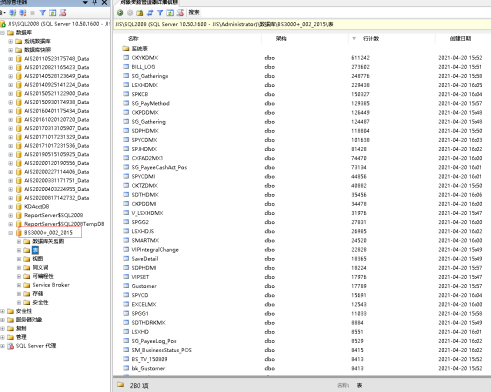Viewport: 491px width, 392px height.
Task: Sort by the 名称 (Name) column header
Action: pyautogui.click(x=133, y=39)
